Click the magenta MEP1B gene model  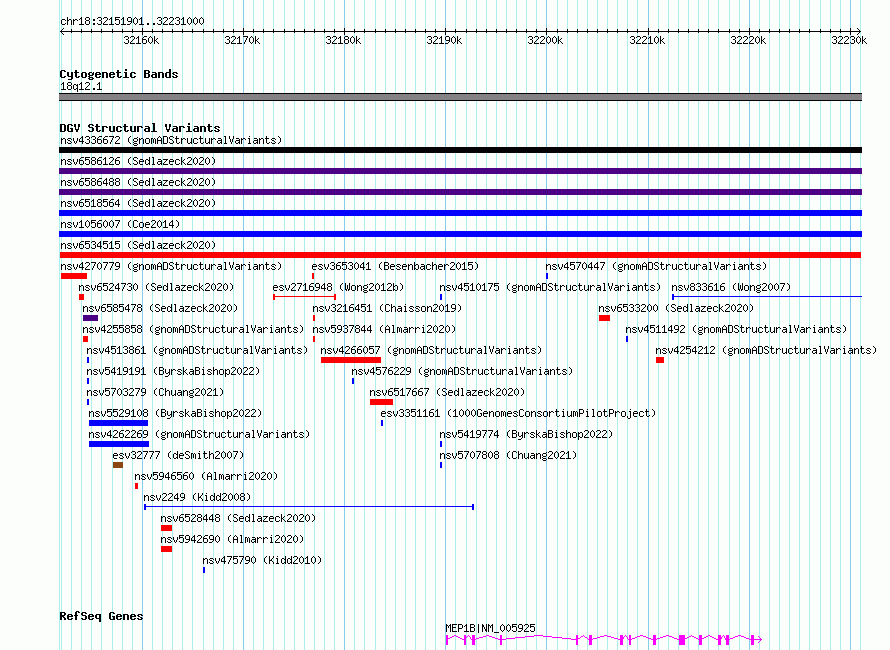pos(603,640)
